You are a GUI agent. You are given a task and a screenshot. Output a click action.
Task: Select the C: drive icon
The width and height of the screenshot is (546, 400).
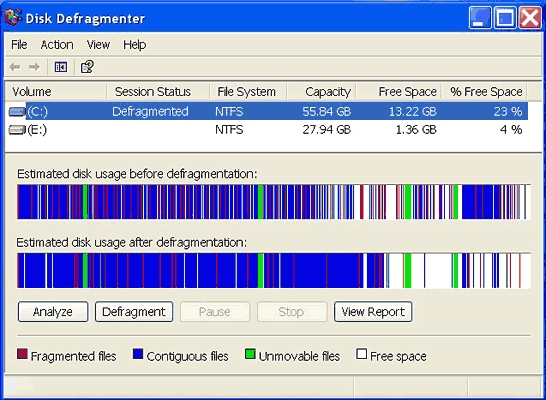17,111
